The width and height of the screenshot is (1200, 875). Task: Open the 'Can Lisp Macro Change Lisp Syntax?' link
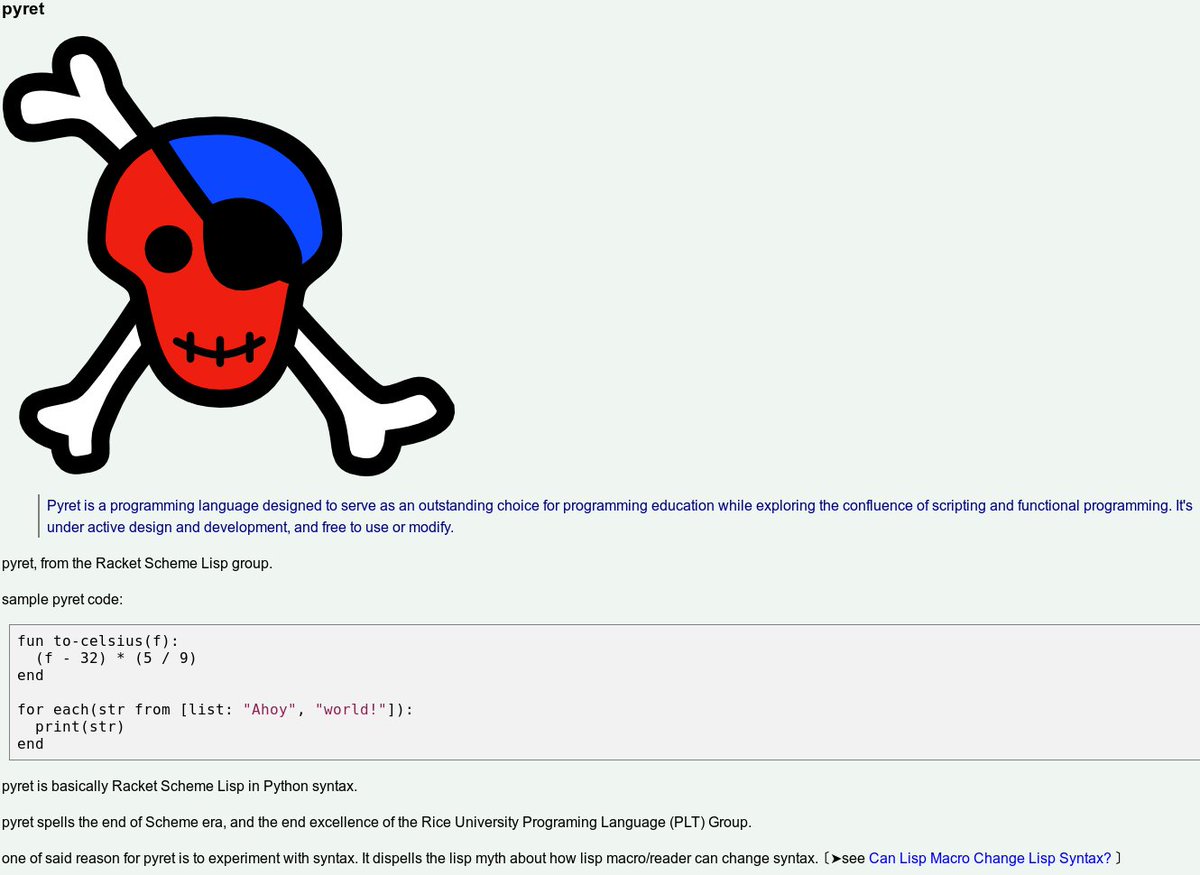pos(990,858)
